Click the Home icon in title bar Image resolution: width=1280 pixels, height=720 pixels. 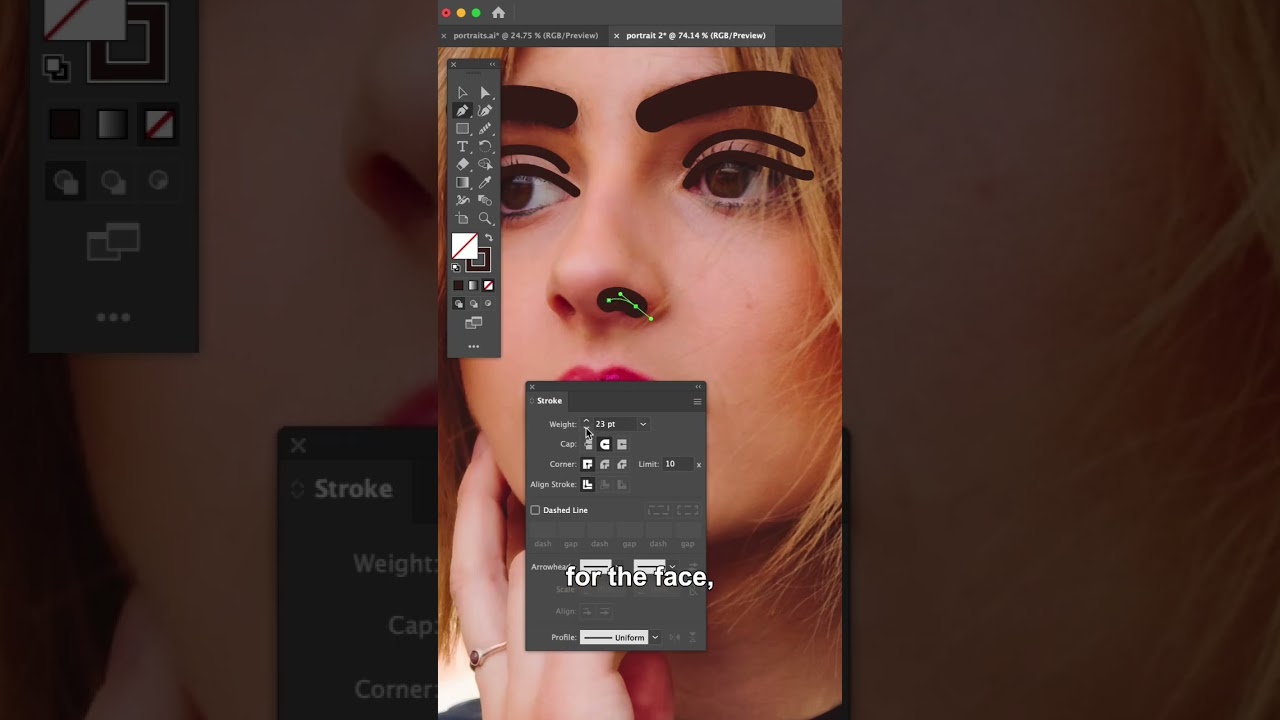(x=498, y=13)
